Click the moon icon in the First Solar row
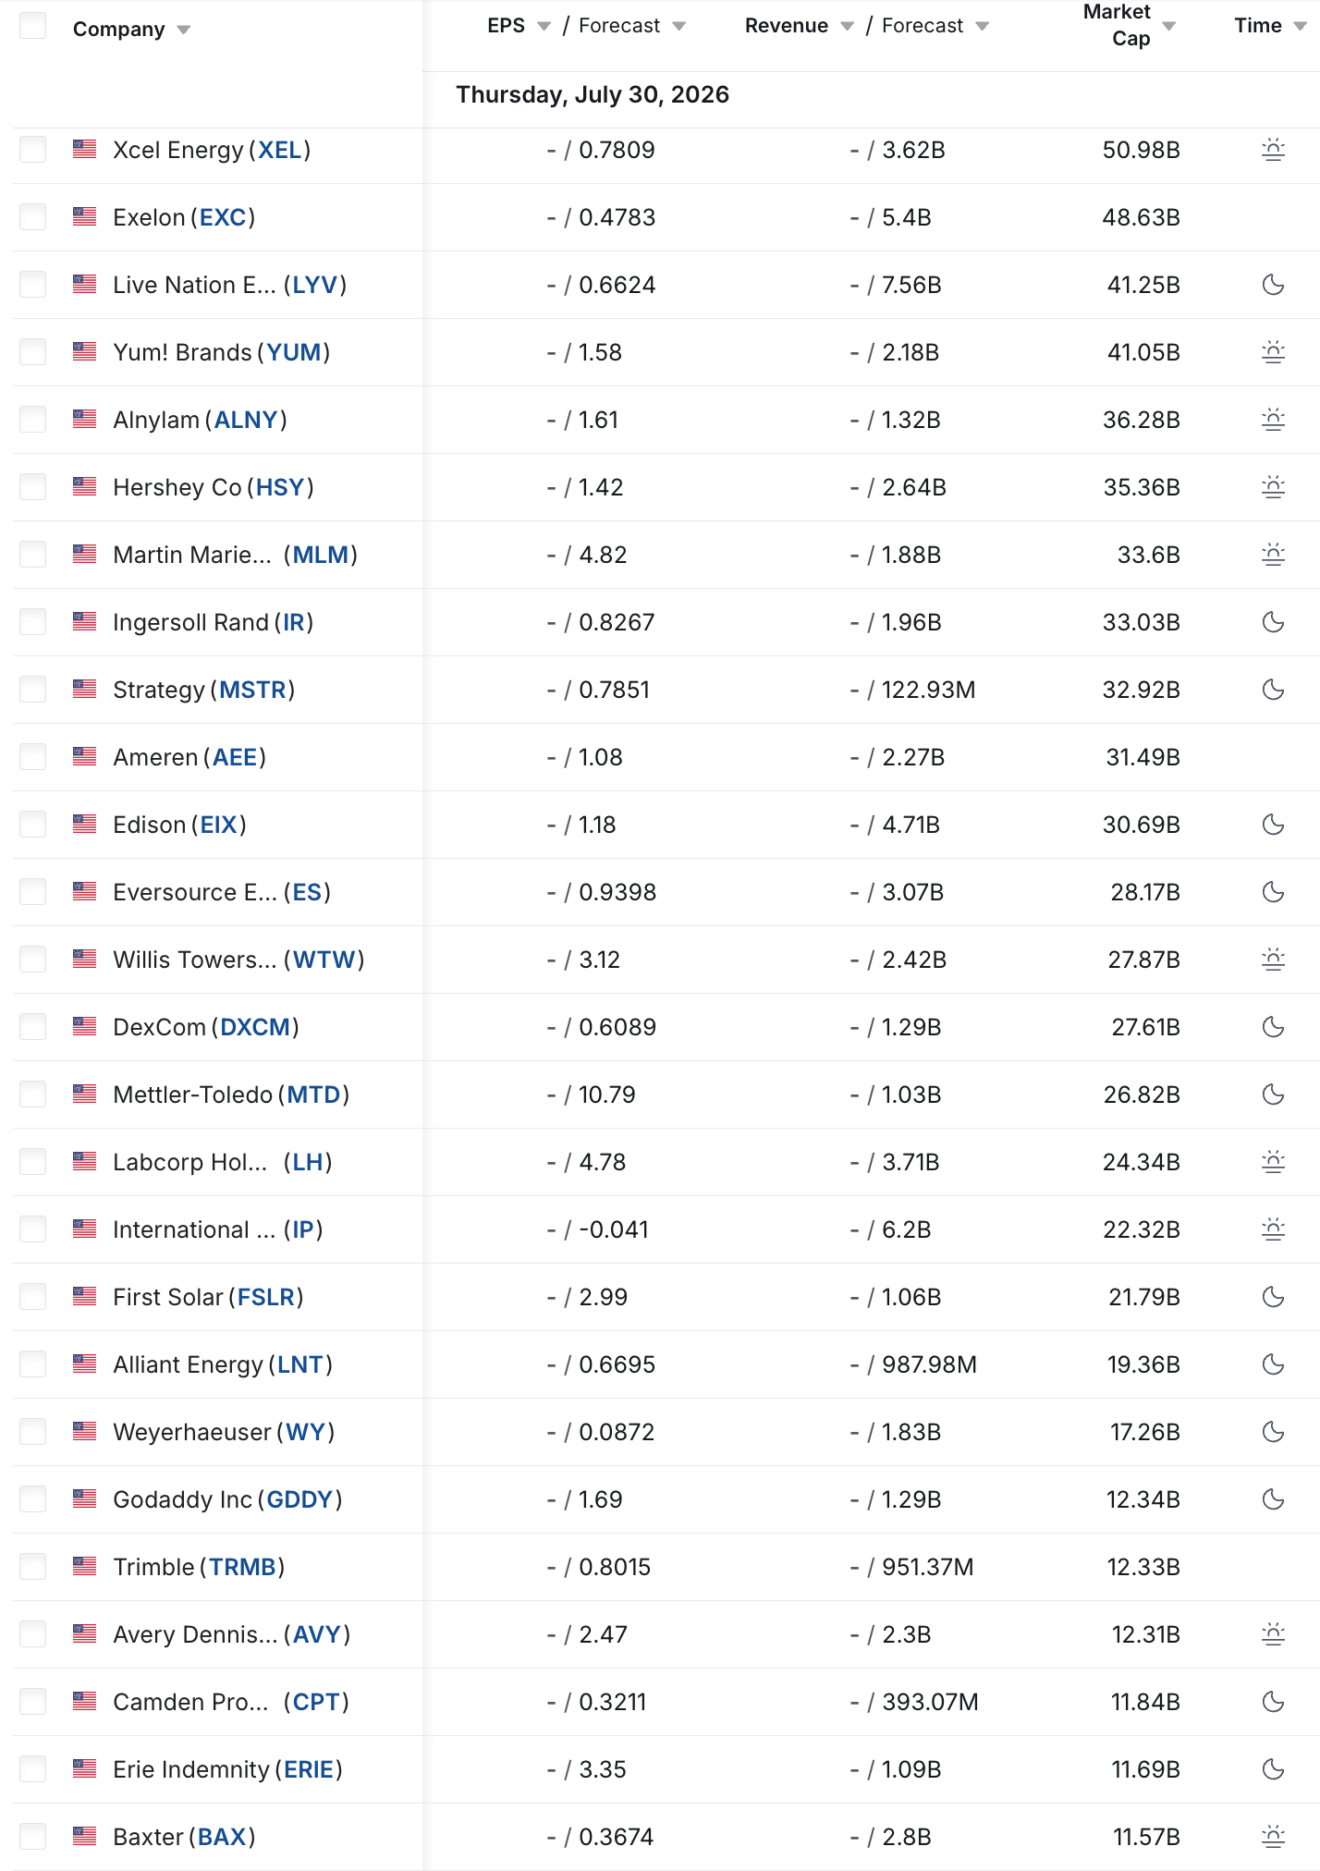1320x1871 pixels. 1272,1297
